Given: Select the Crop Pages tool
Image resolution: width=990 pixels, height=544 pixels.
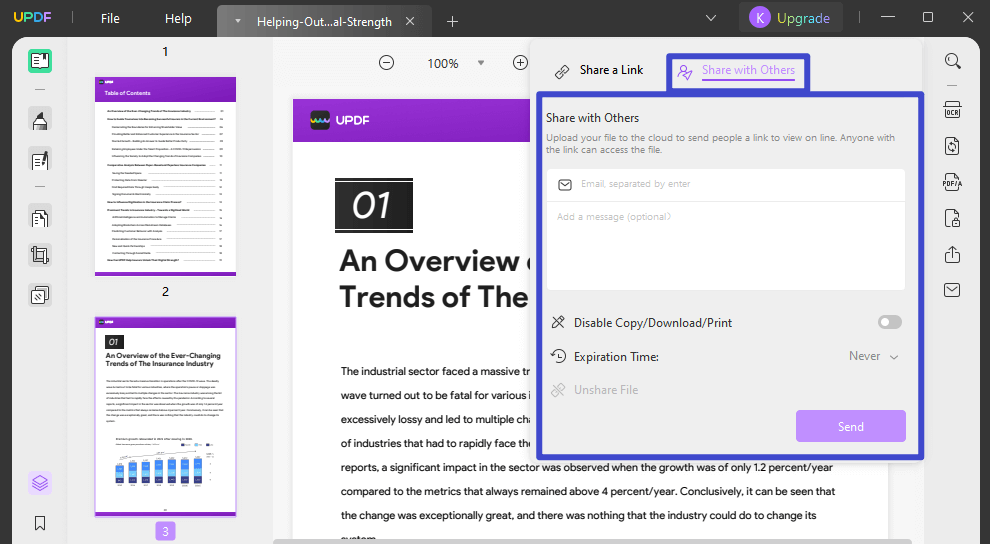Looking at the screenshot, I should [x=40, y=255].
